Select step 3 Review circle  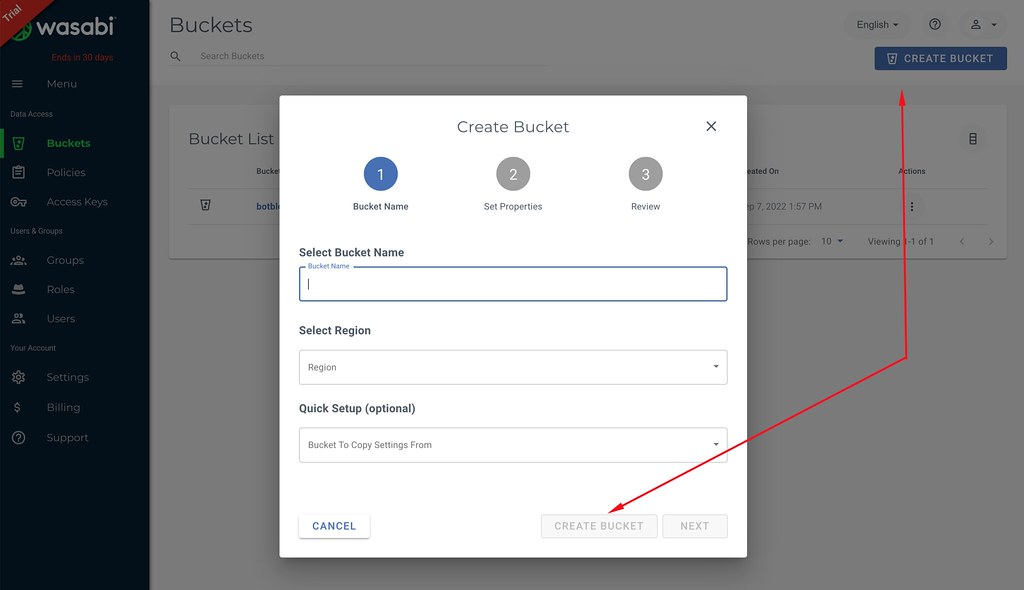coord(645,174)
